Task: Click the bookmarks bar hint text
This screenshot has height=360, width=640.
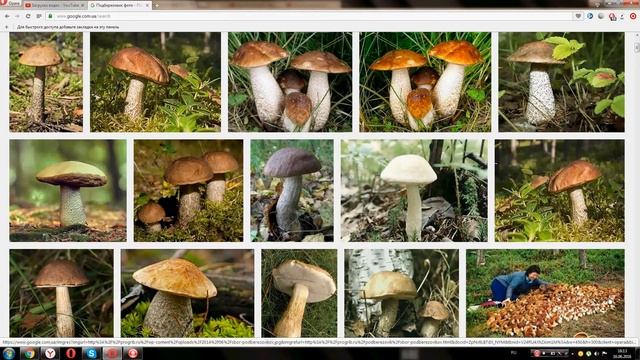Action: coord(68,27)
